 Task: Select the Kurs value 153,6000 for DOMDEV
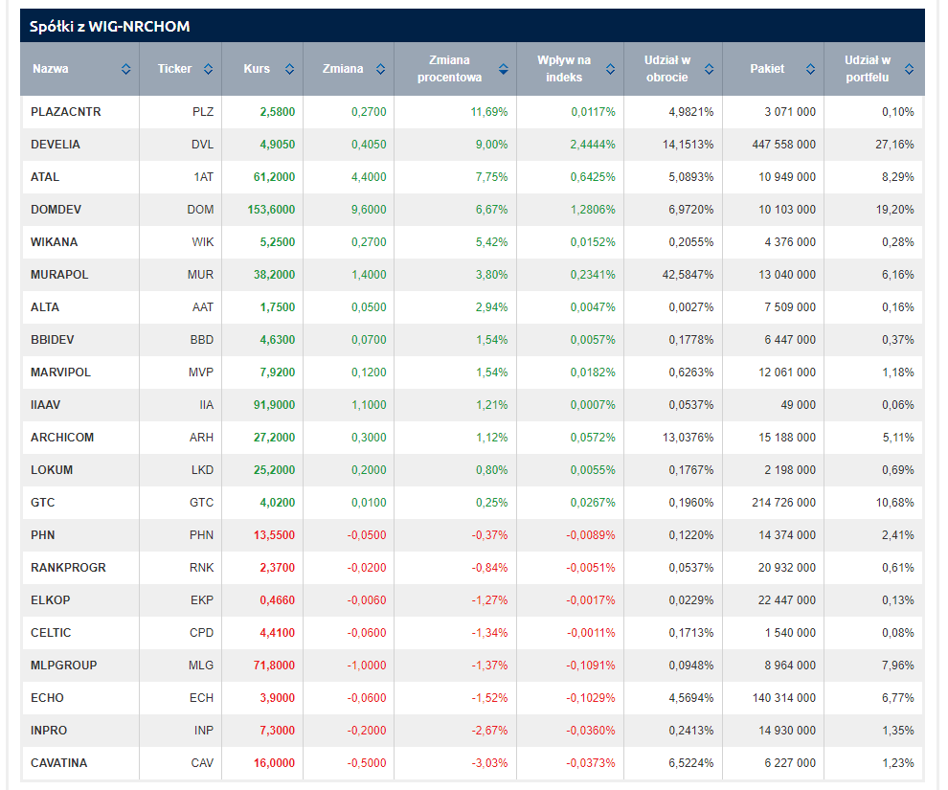(271, 209)
